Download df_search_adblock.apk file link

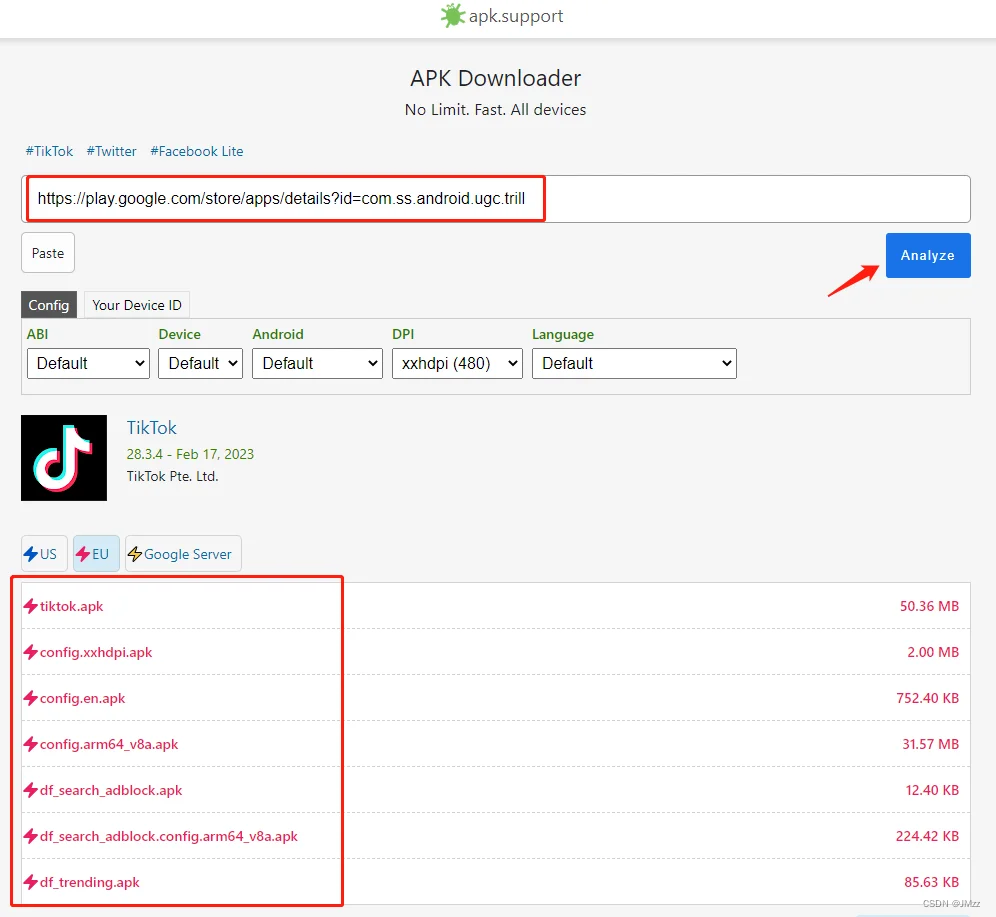tap(111, 791)
